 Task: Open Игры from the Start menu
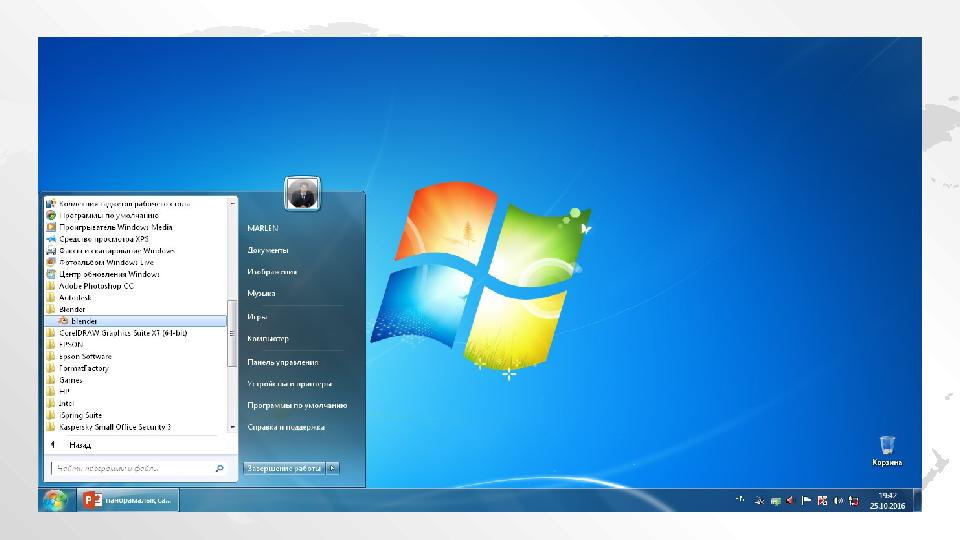tap(257, 317)
